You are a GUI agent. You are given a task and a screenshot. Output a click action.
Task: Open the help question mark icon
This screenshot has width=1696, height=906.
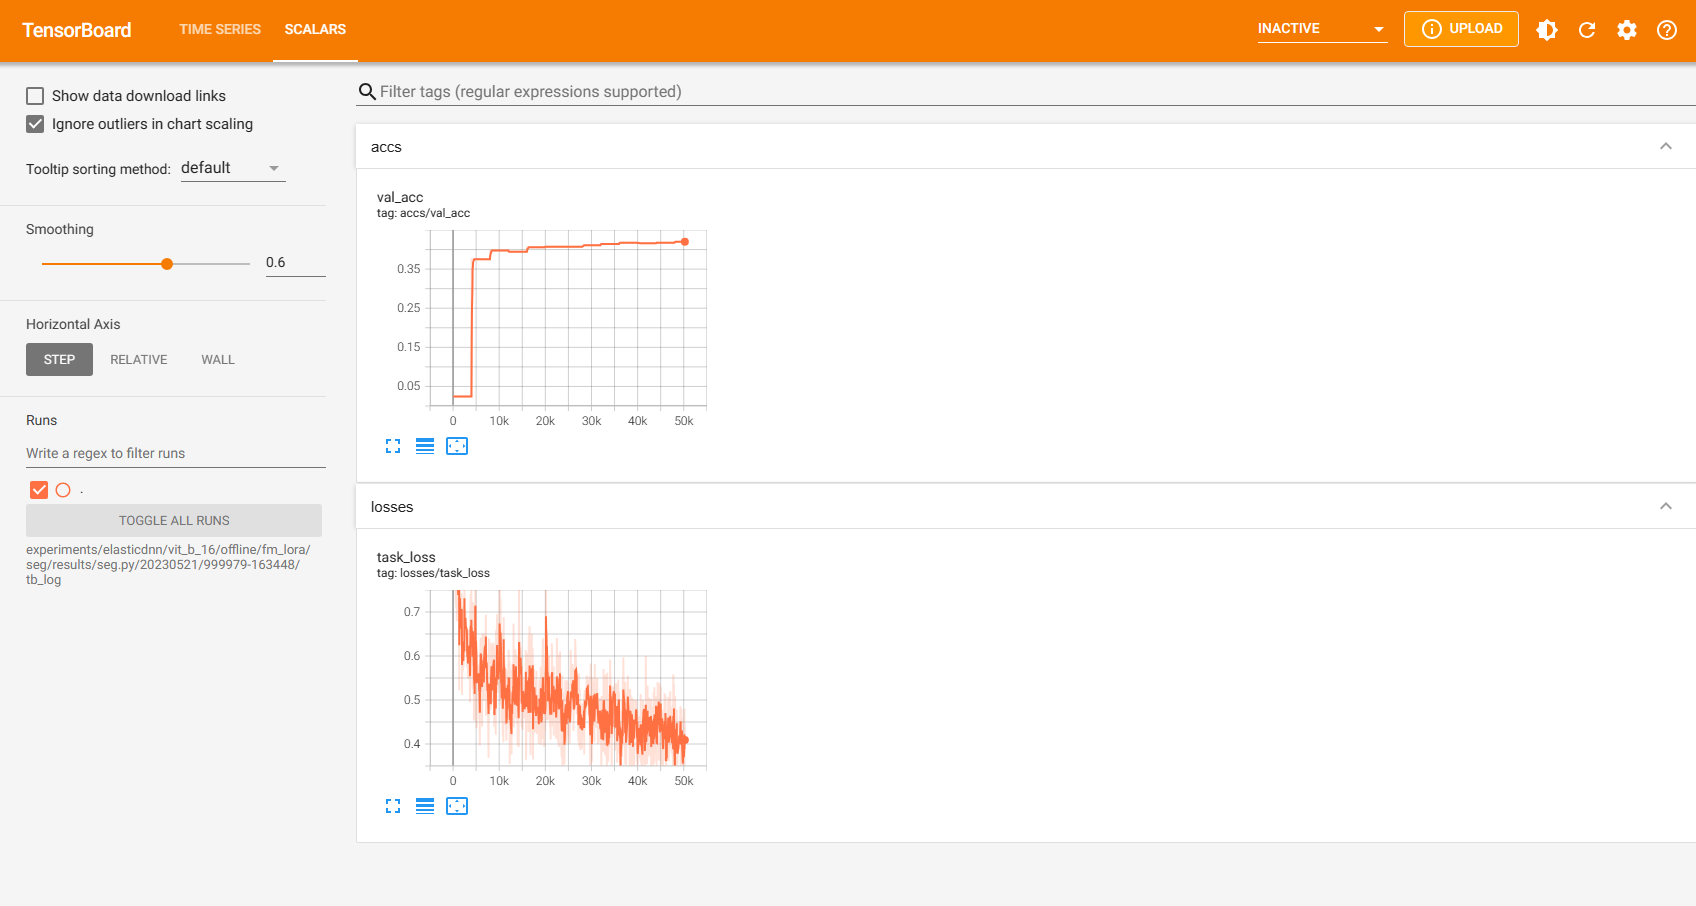coord(1667,30)
